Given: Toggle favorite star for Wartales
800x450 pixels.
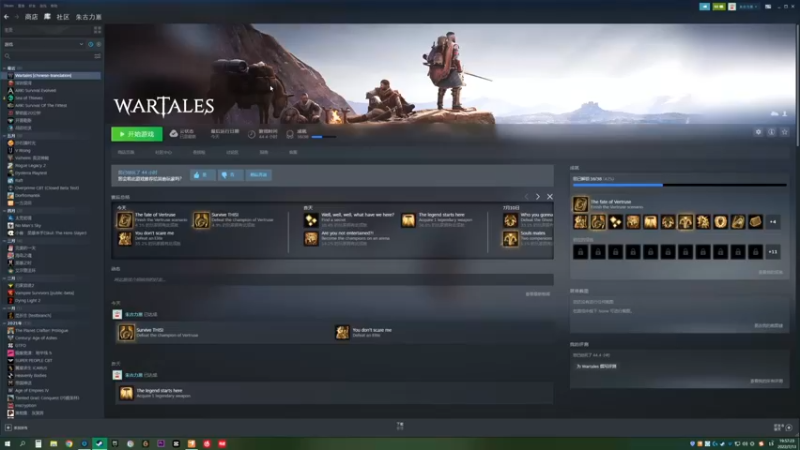Looking at the screenshot, I should point(785,132).
